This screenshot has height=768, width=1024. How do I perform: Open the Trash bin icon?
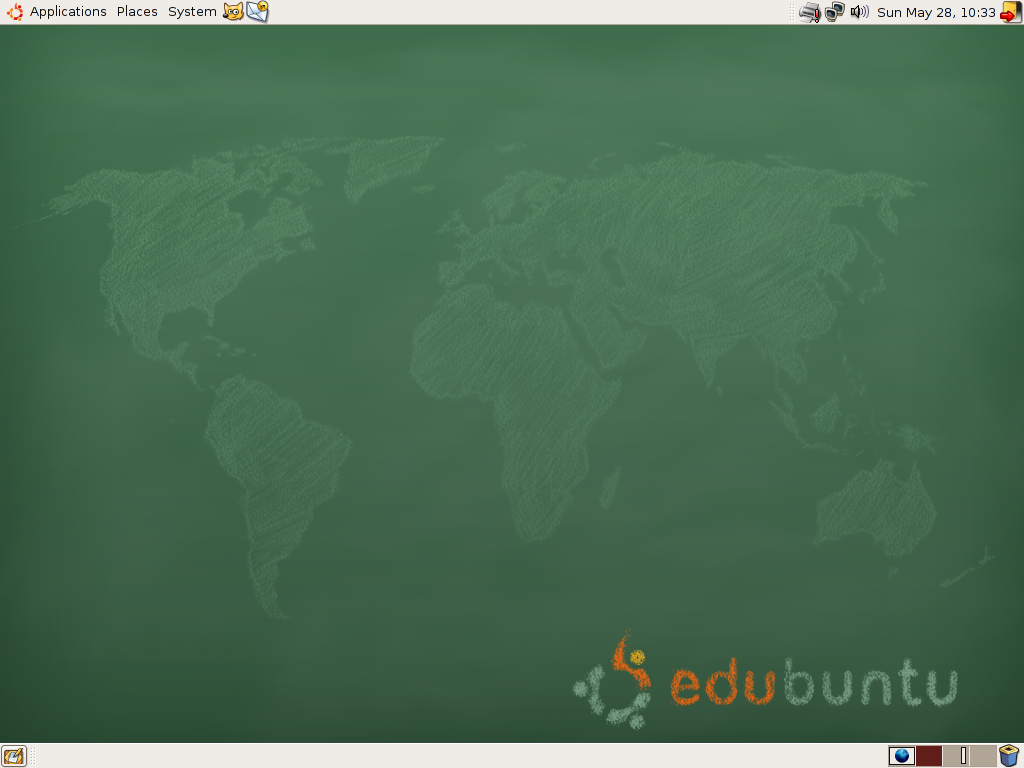[1009, 756]
